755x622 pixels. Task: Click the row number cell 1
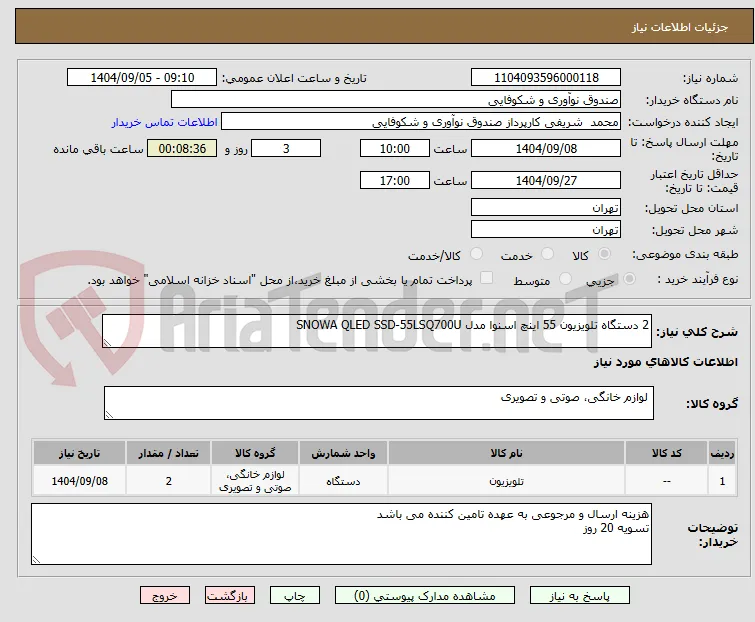[722, 481]
